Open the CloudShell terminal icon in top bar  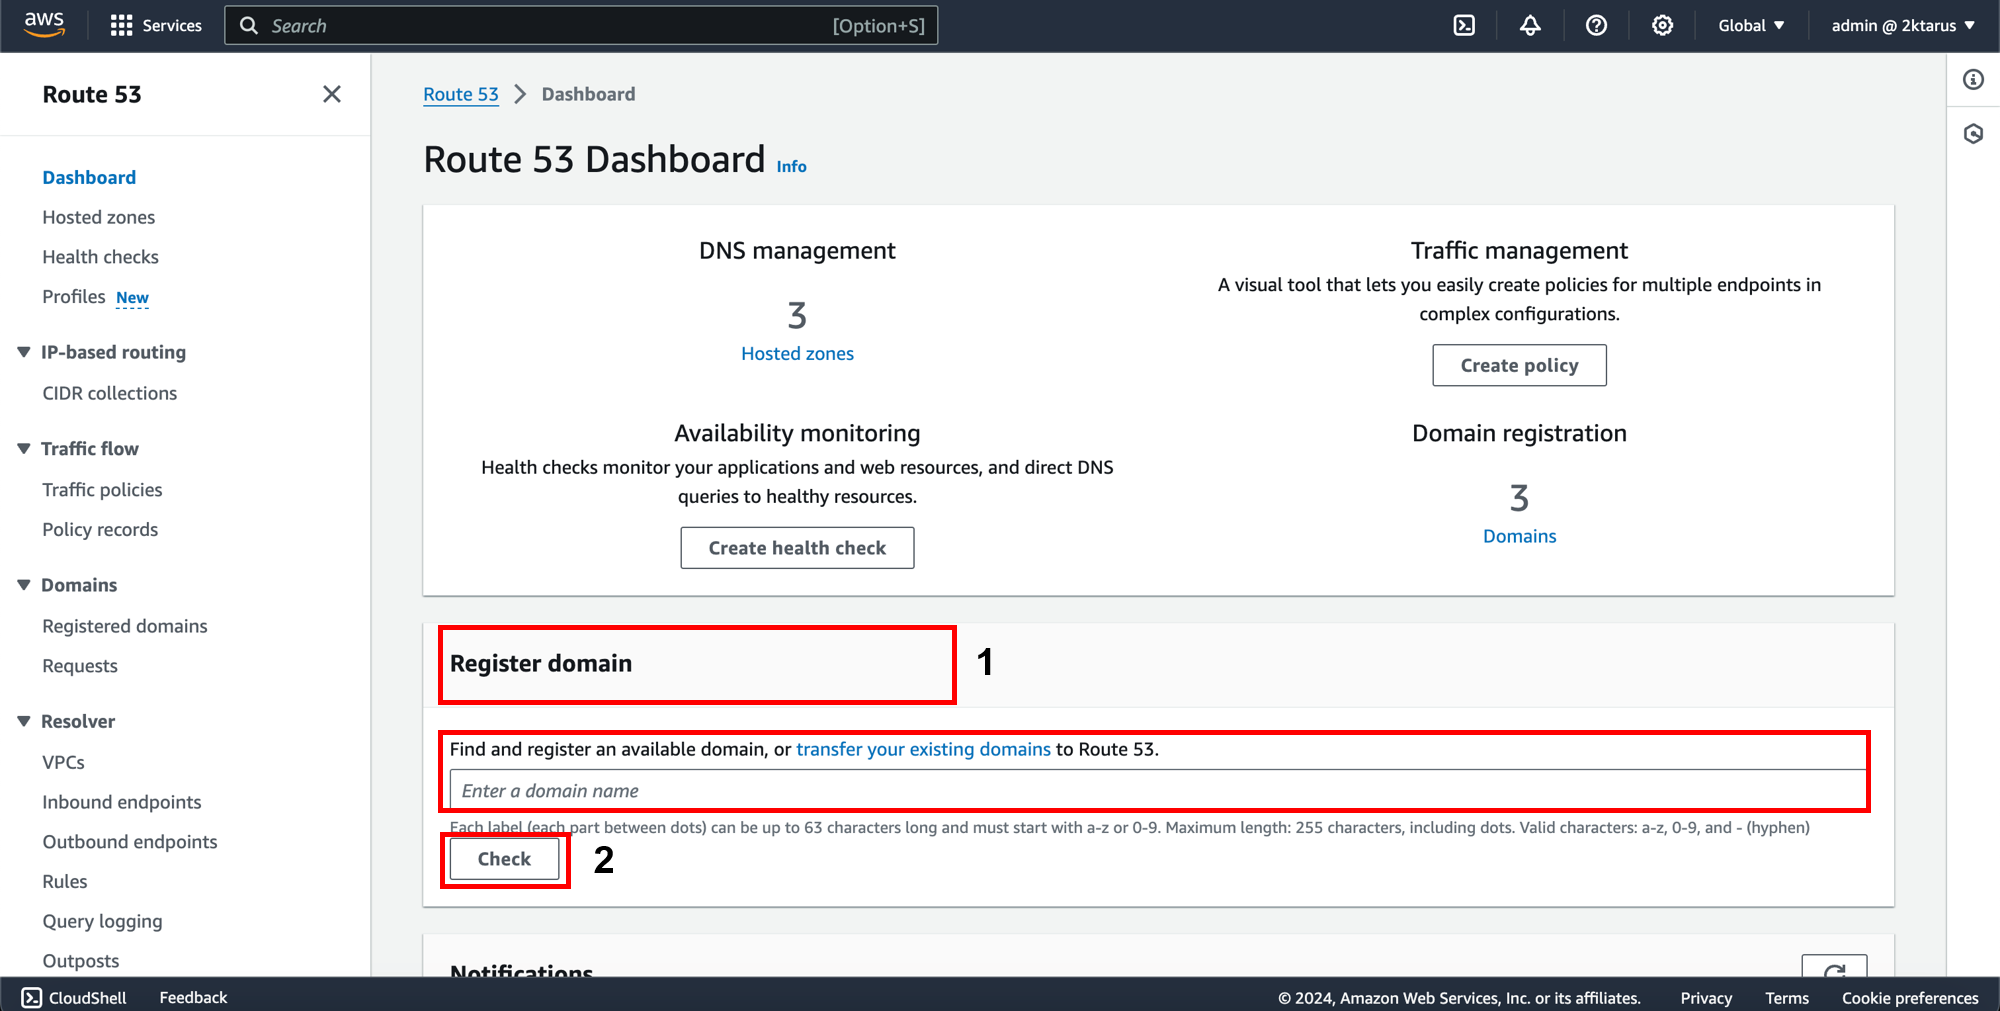[1464, 25]
